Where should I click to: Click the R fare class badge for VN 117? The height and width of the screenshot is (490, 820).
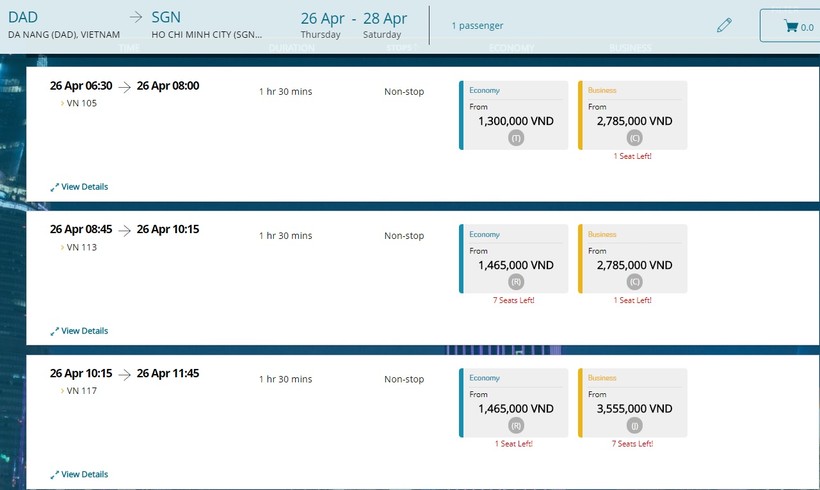tap(516, 427)
